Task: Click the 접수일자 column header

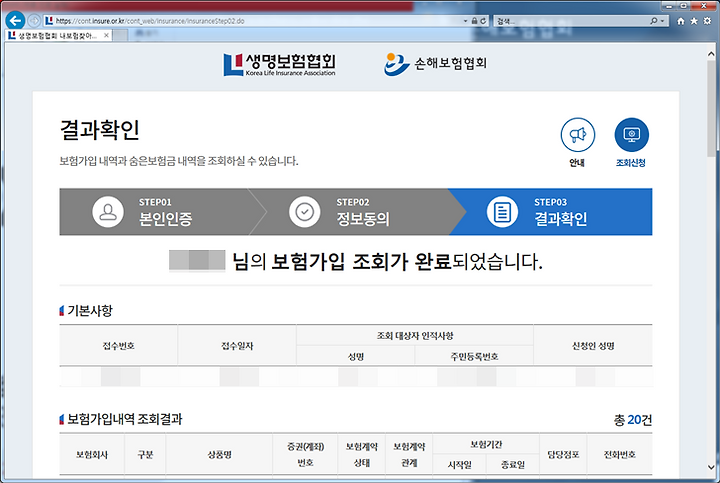Action: [237, 346]
